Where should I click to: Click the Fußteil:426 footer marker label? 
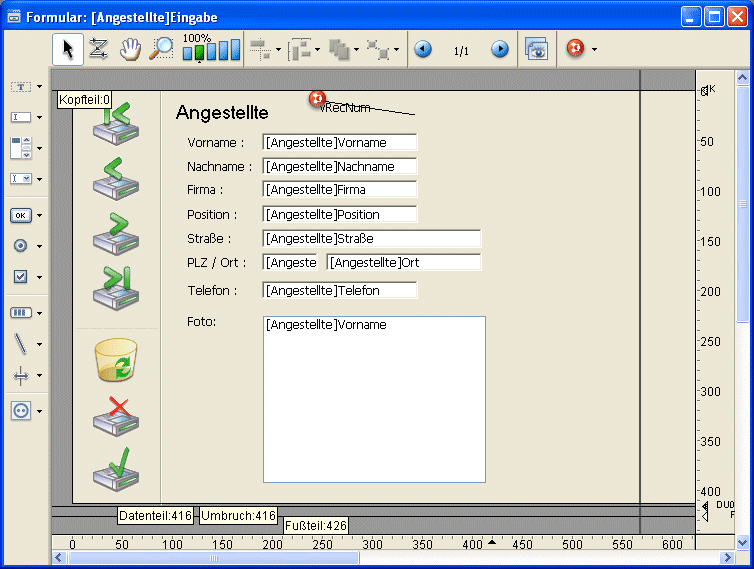click(x=316, y=525)
